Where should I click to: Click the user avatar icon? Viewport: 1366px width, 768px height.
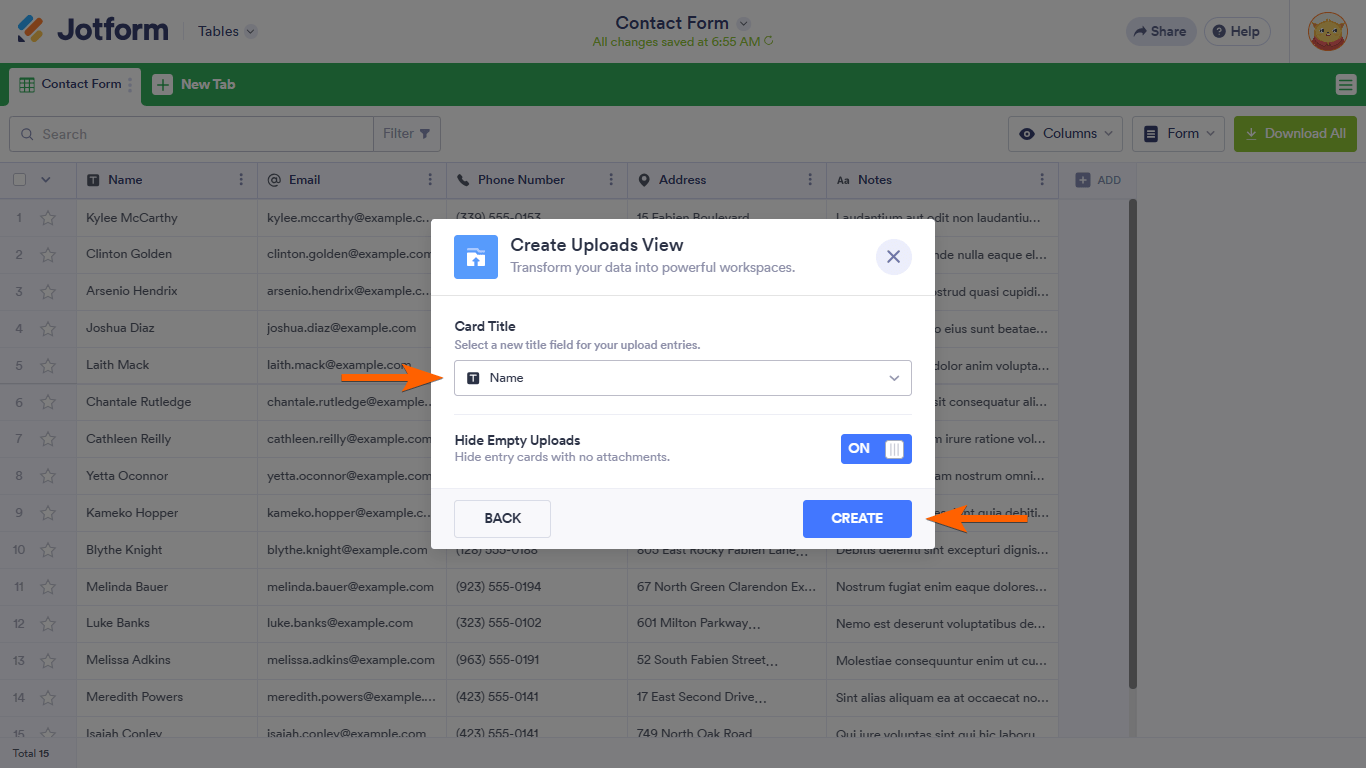point(1327,31)
